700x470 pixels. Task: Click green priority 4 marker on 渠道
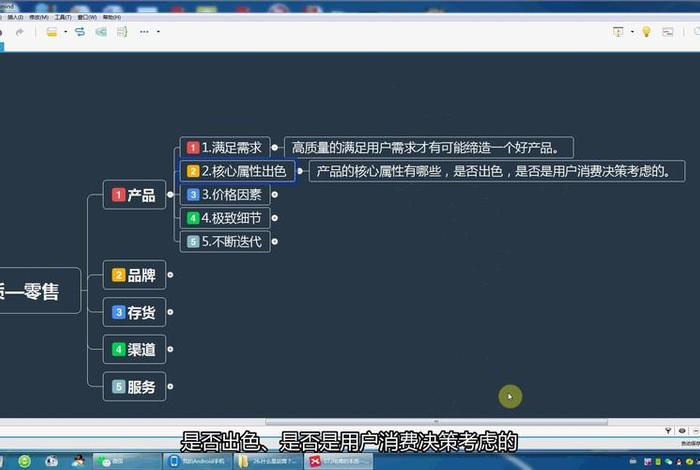click(118, 349)
